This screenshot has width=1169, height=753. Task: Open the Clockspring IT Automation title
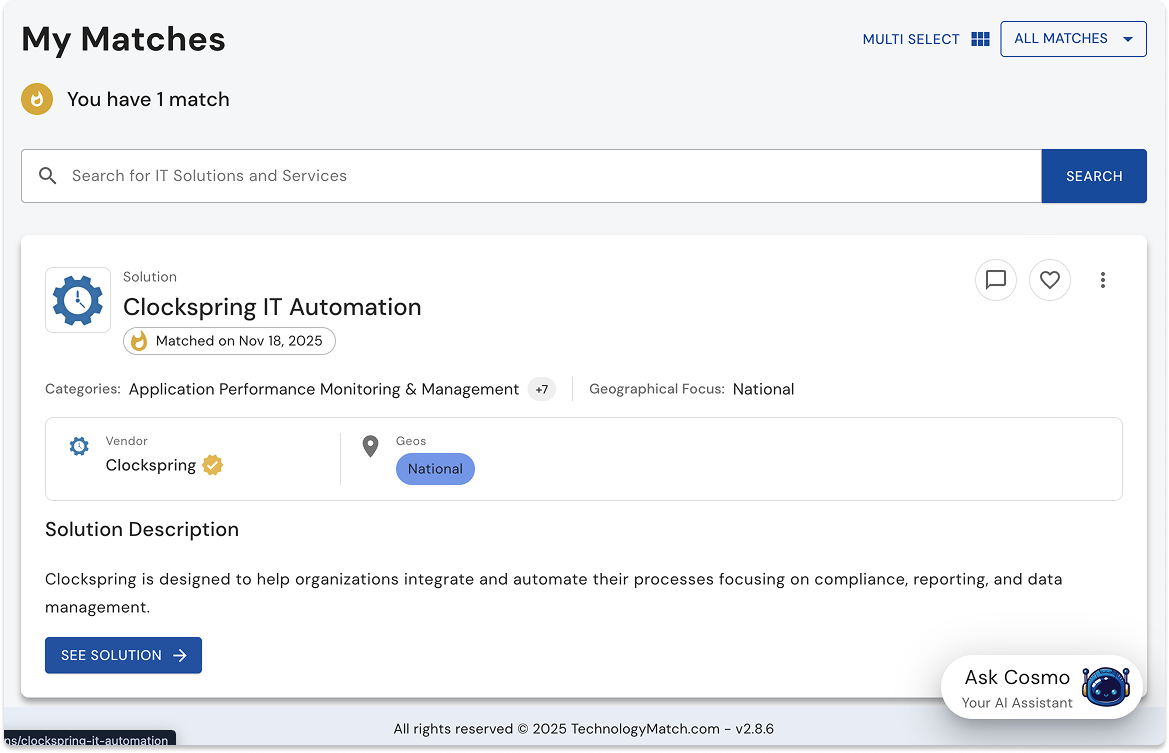click(x=272, y=307)
